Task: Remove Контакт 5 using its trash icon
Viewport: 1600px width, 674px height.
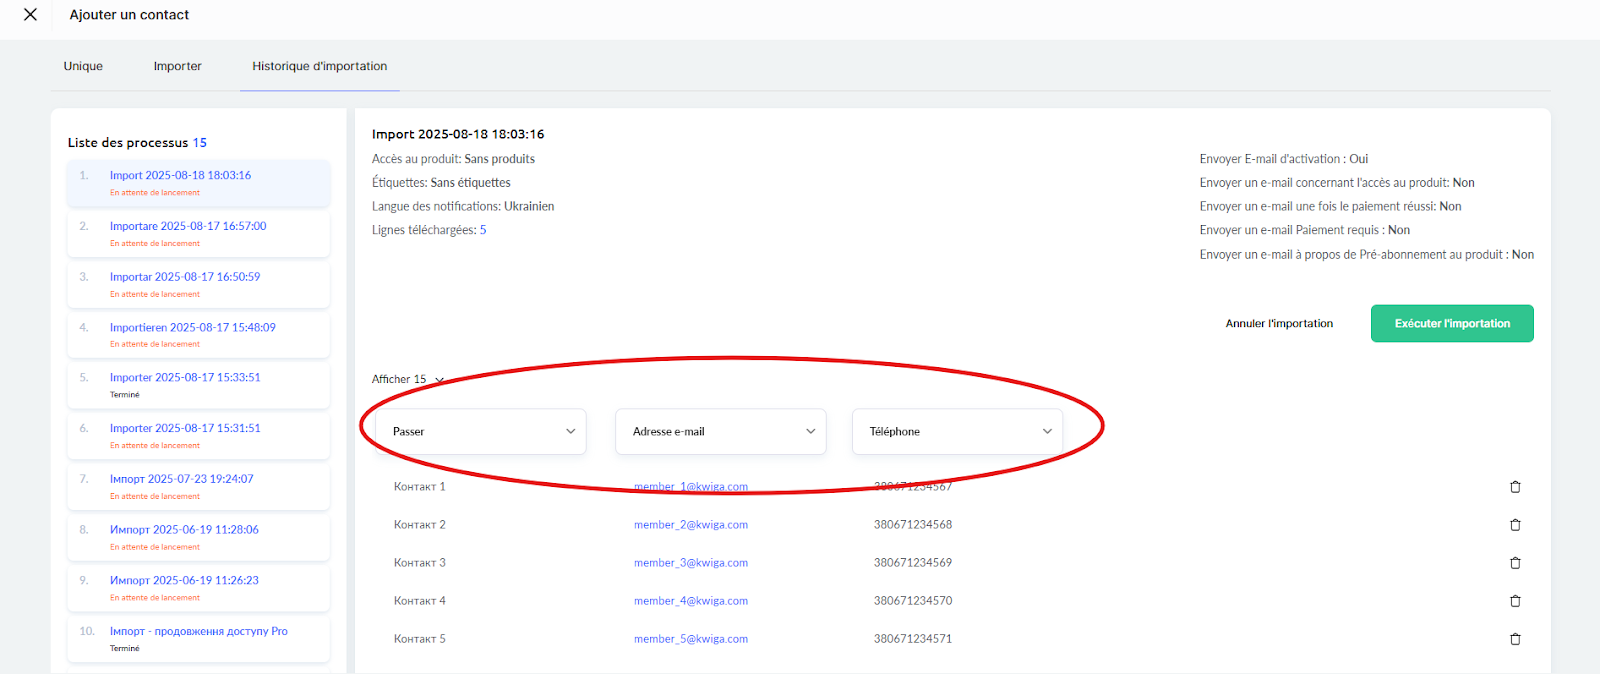Action: pos(1515,639)
